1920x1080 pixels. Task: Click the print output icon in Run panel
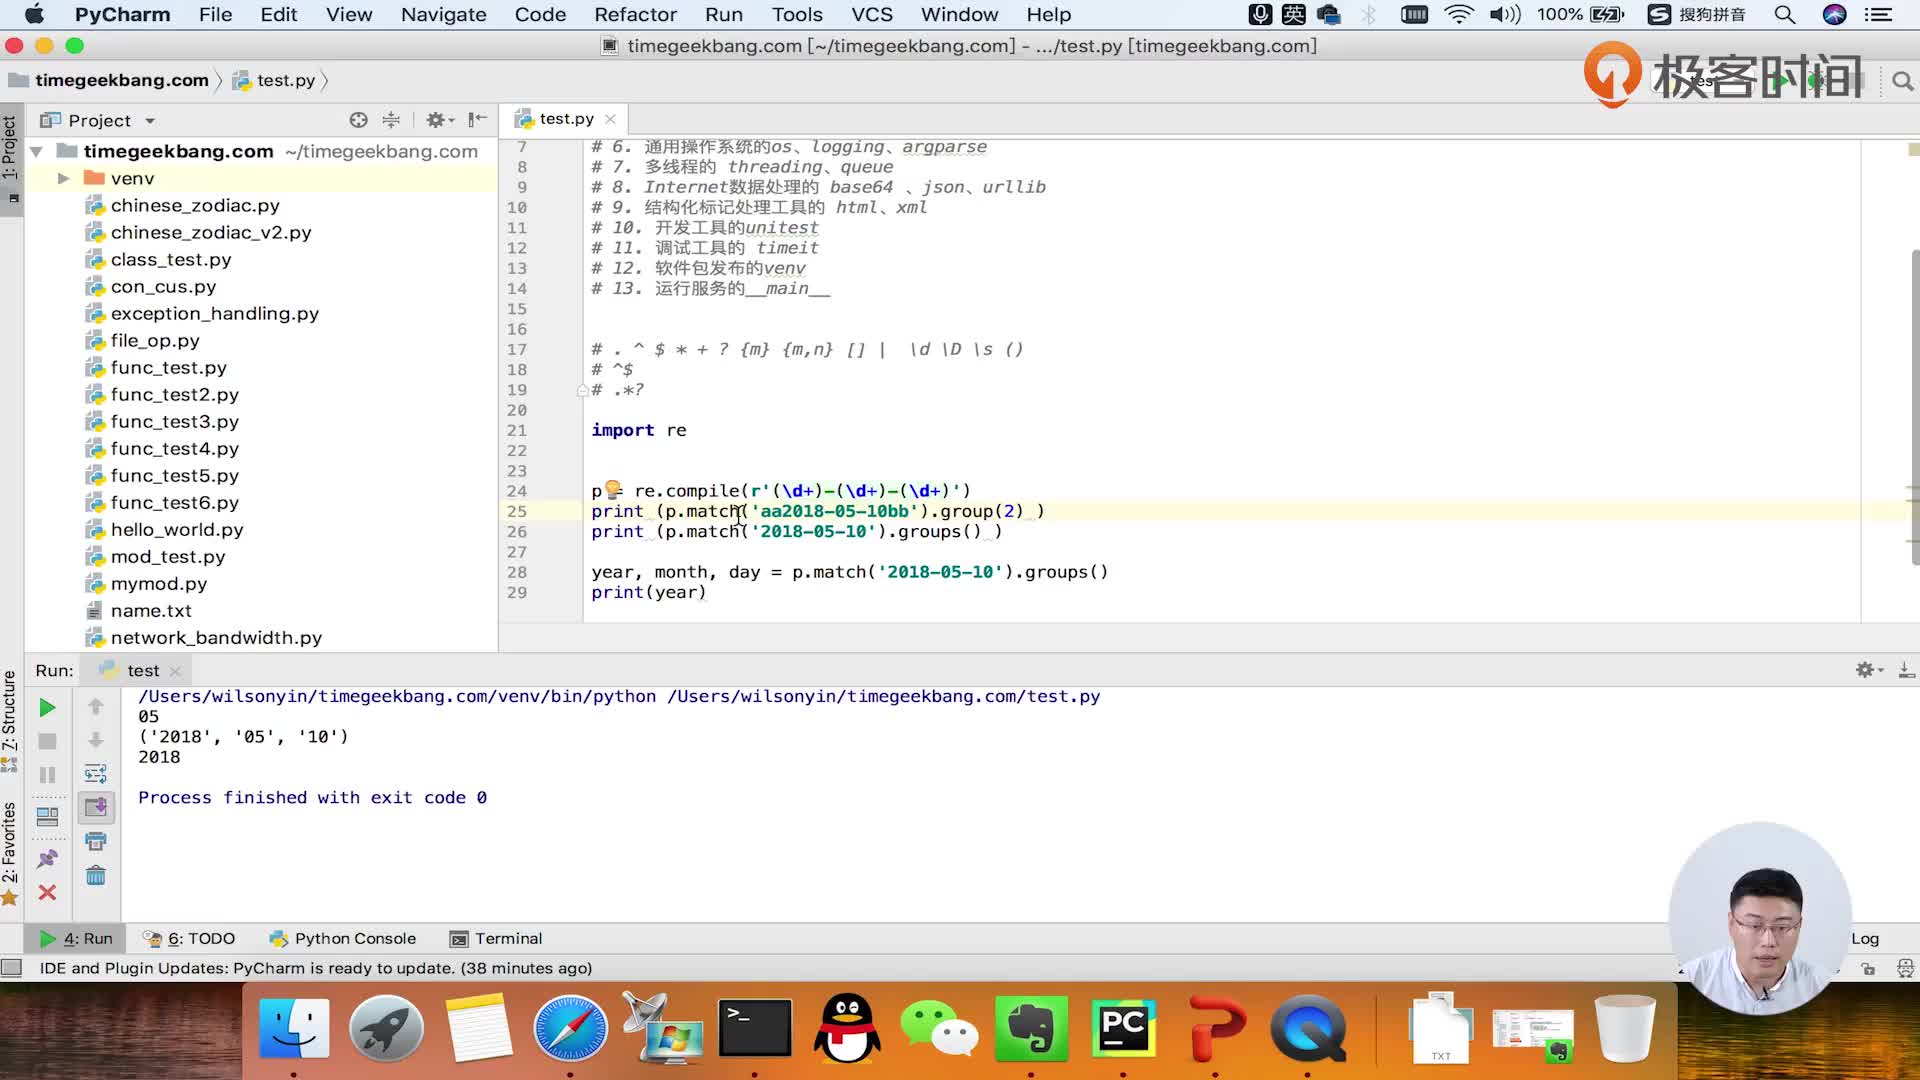pos(96,842)
